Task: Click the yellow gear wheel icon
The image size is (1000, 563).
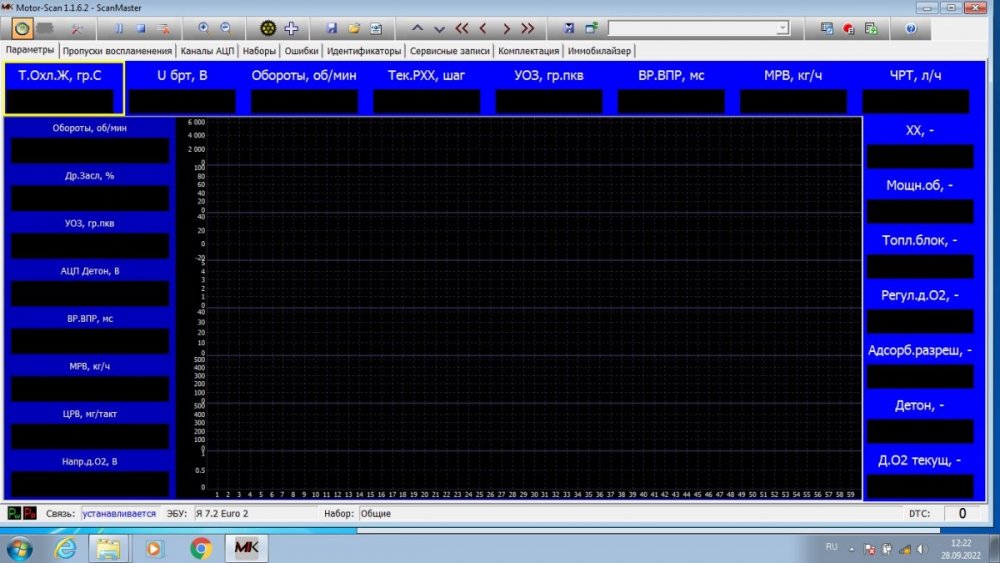Action: point(267,29)
